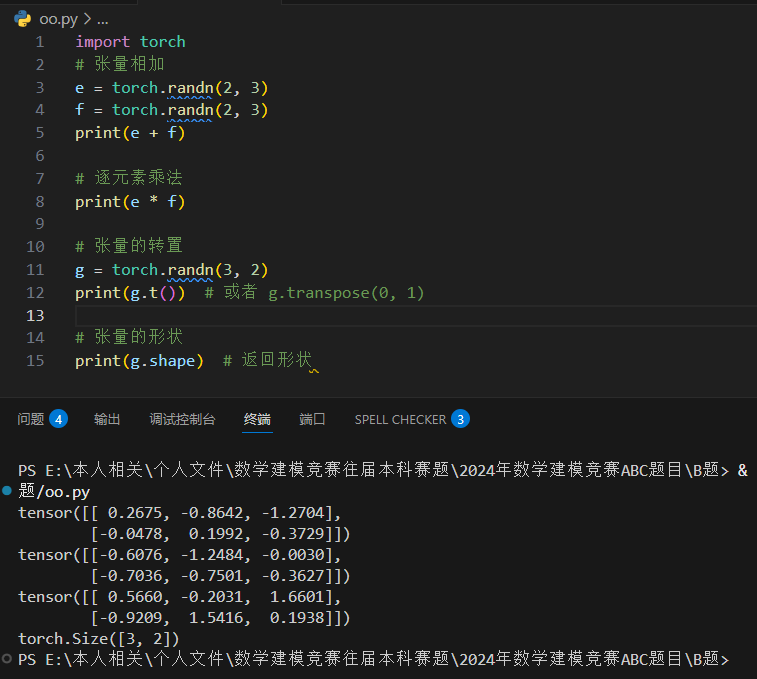
Task: Click terminal output row '-0.6076, -1.2484, -0.0030'
Action: pos(180,554)
